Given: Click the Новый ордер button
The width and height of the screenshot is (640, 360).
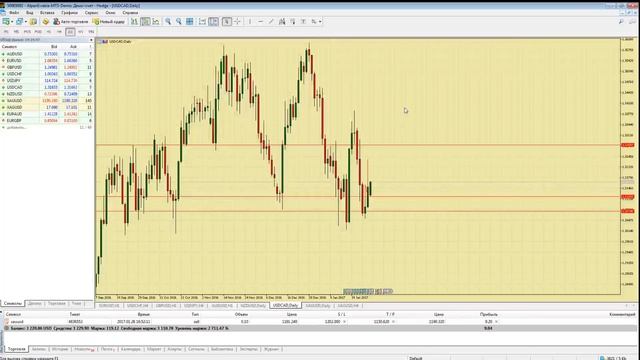Looking at the screenshot, I should (x=109, y=21).
